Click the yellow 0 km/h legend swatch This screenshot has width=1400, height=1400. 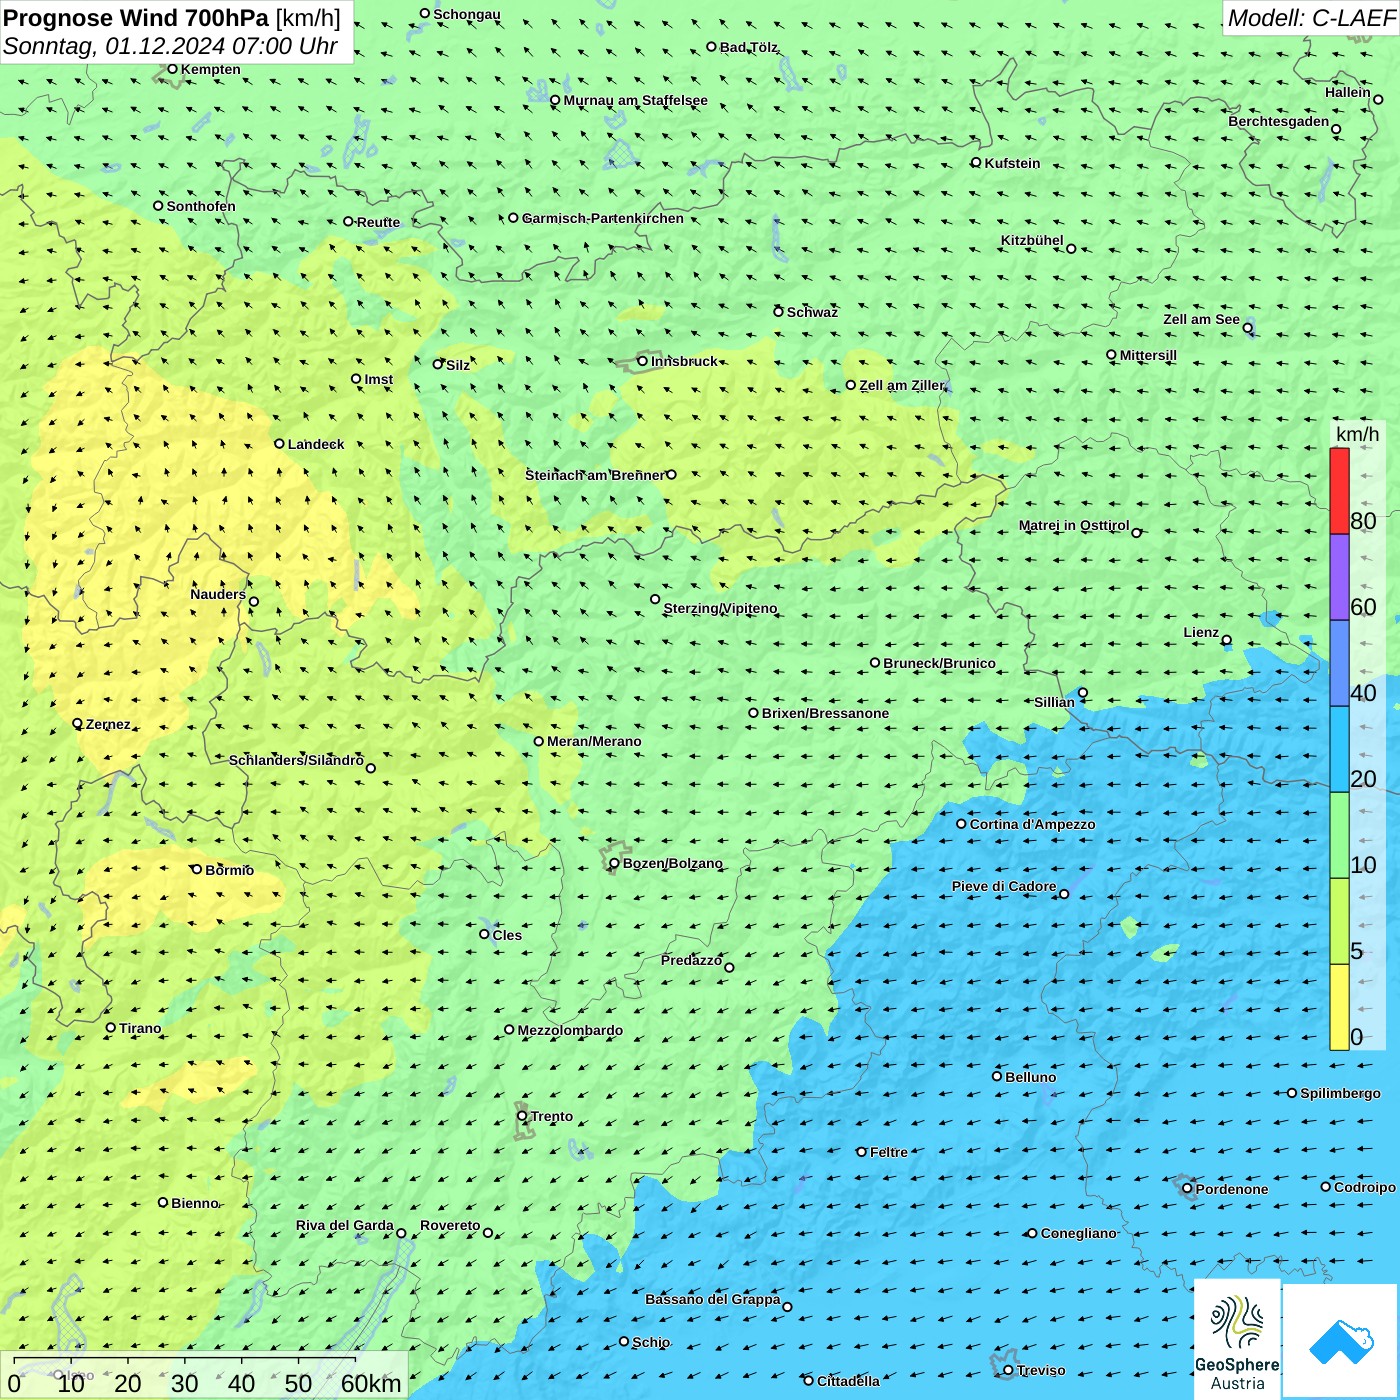click(1339, 1007)
